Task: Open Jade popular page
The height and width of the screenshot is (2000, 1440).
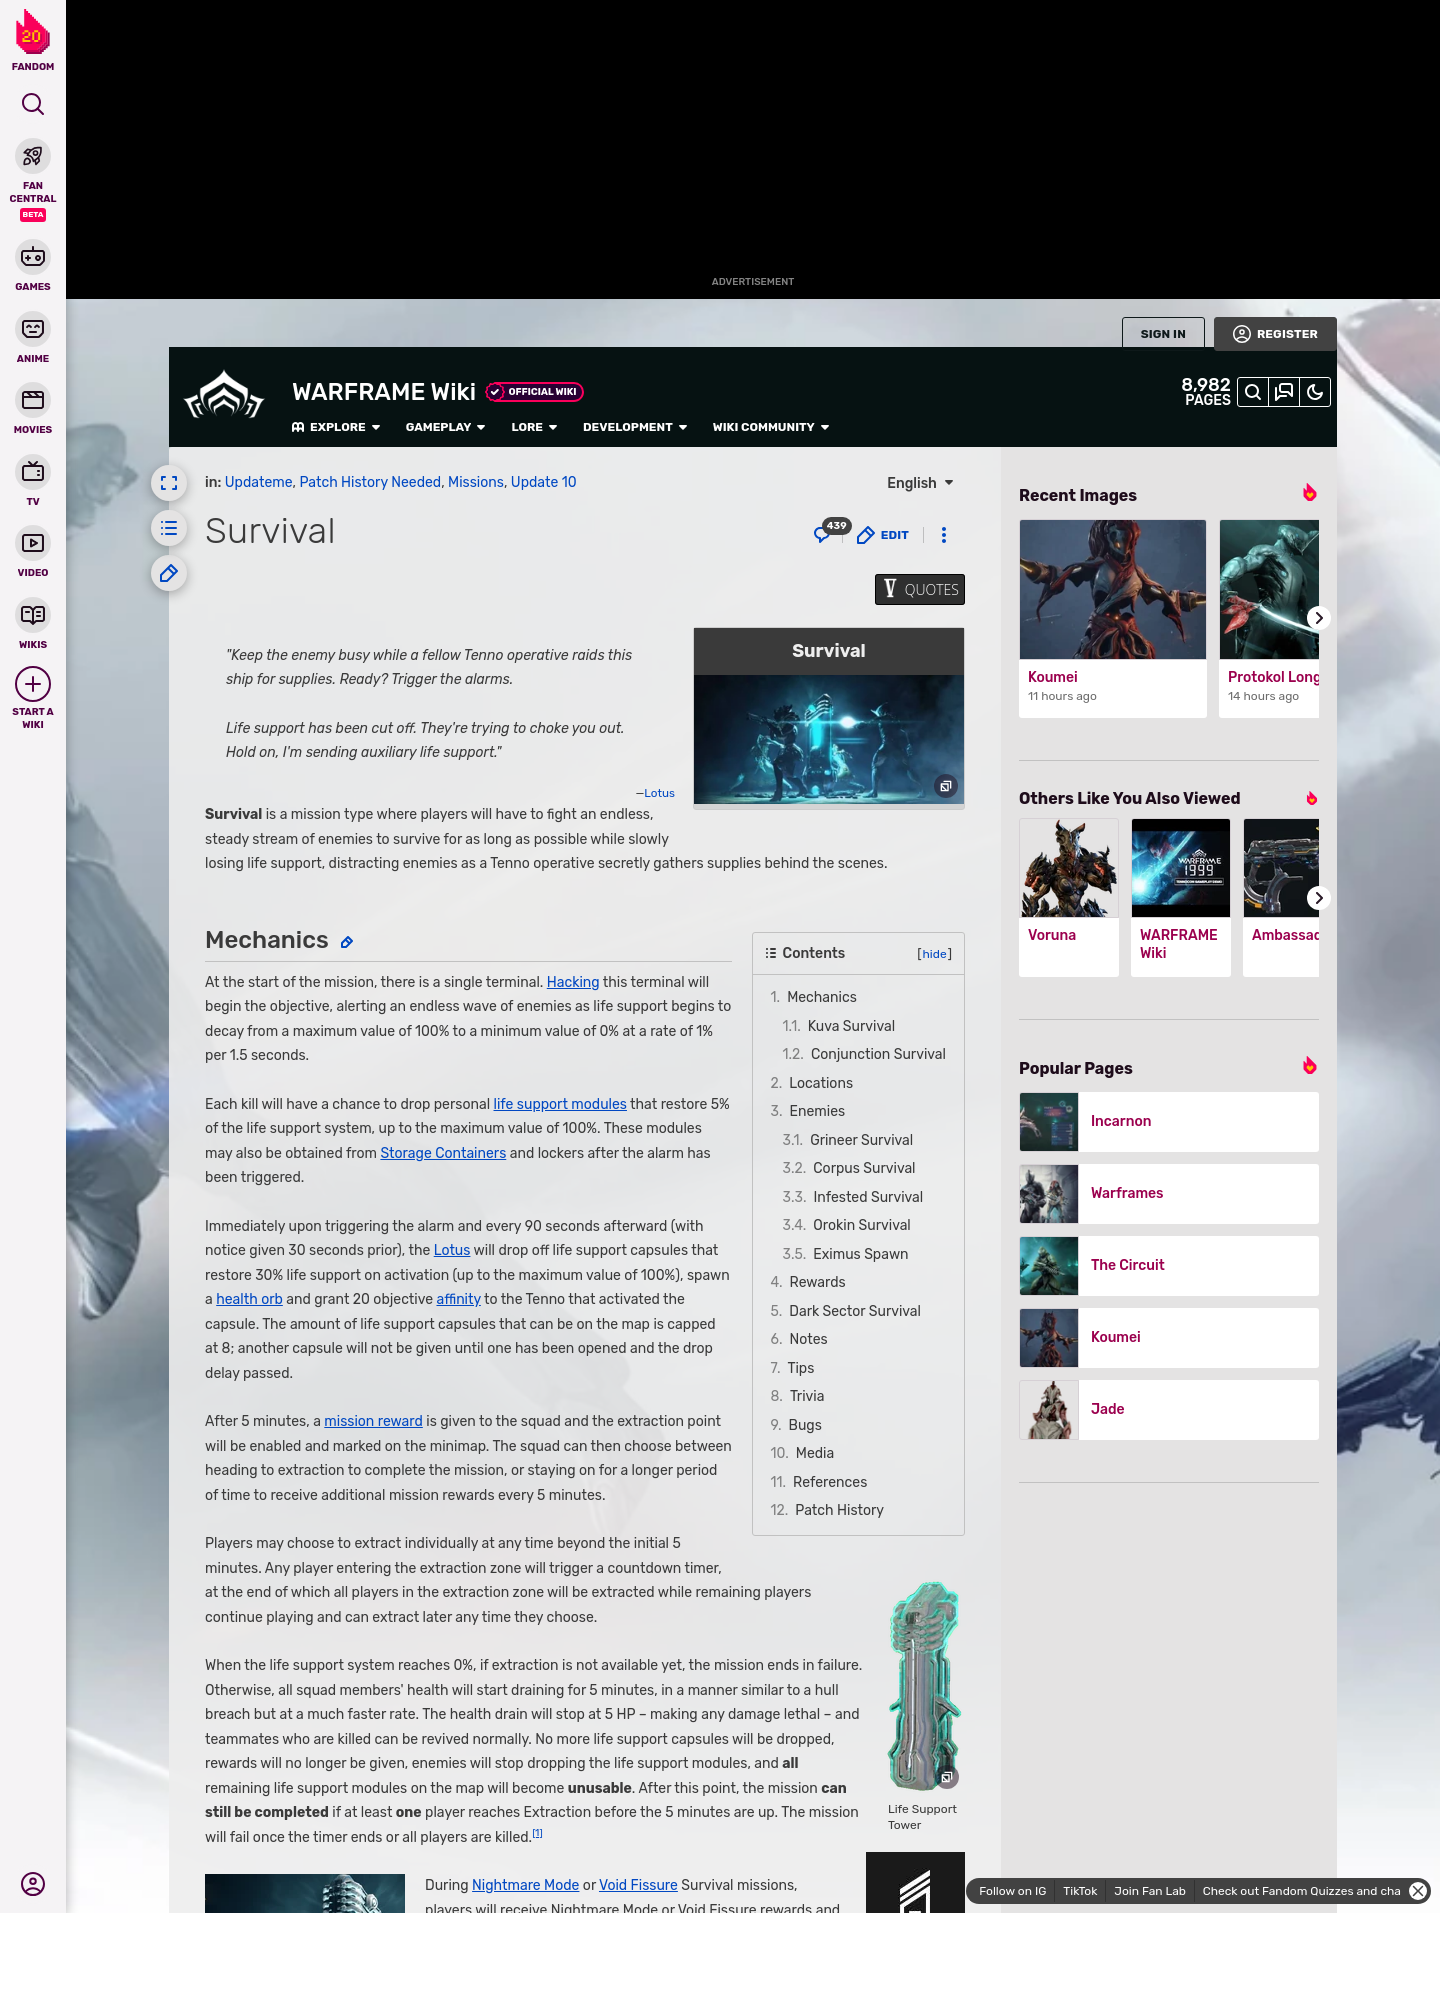Action: (x=1169, y=1410)
